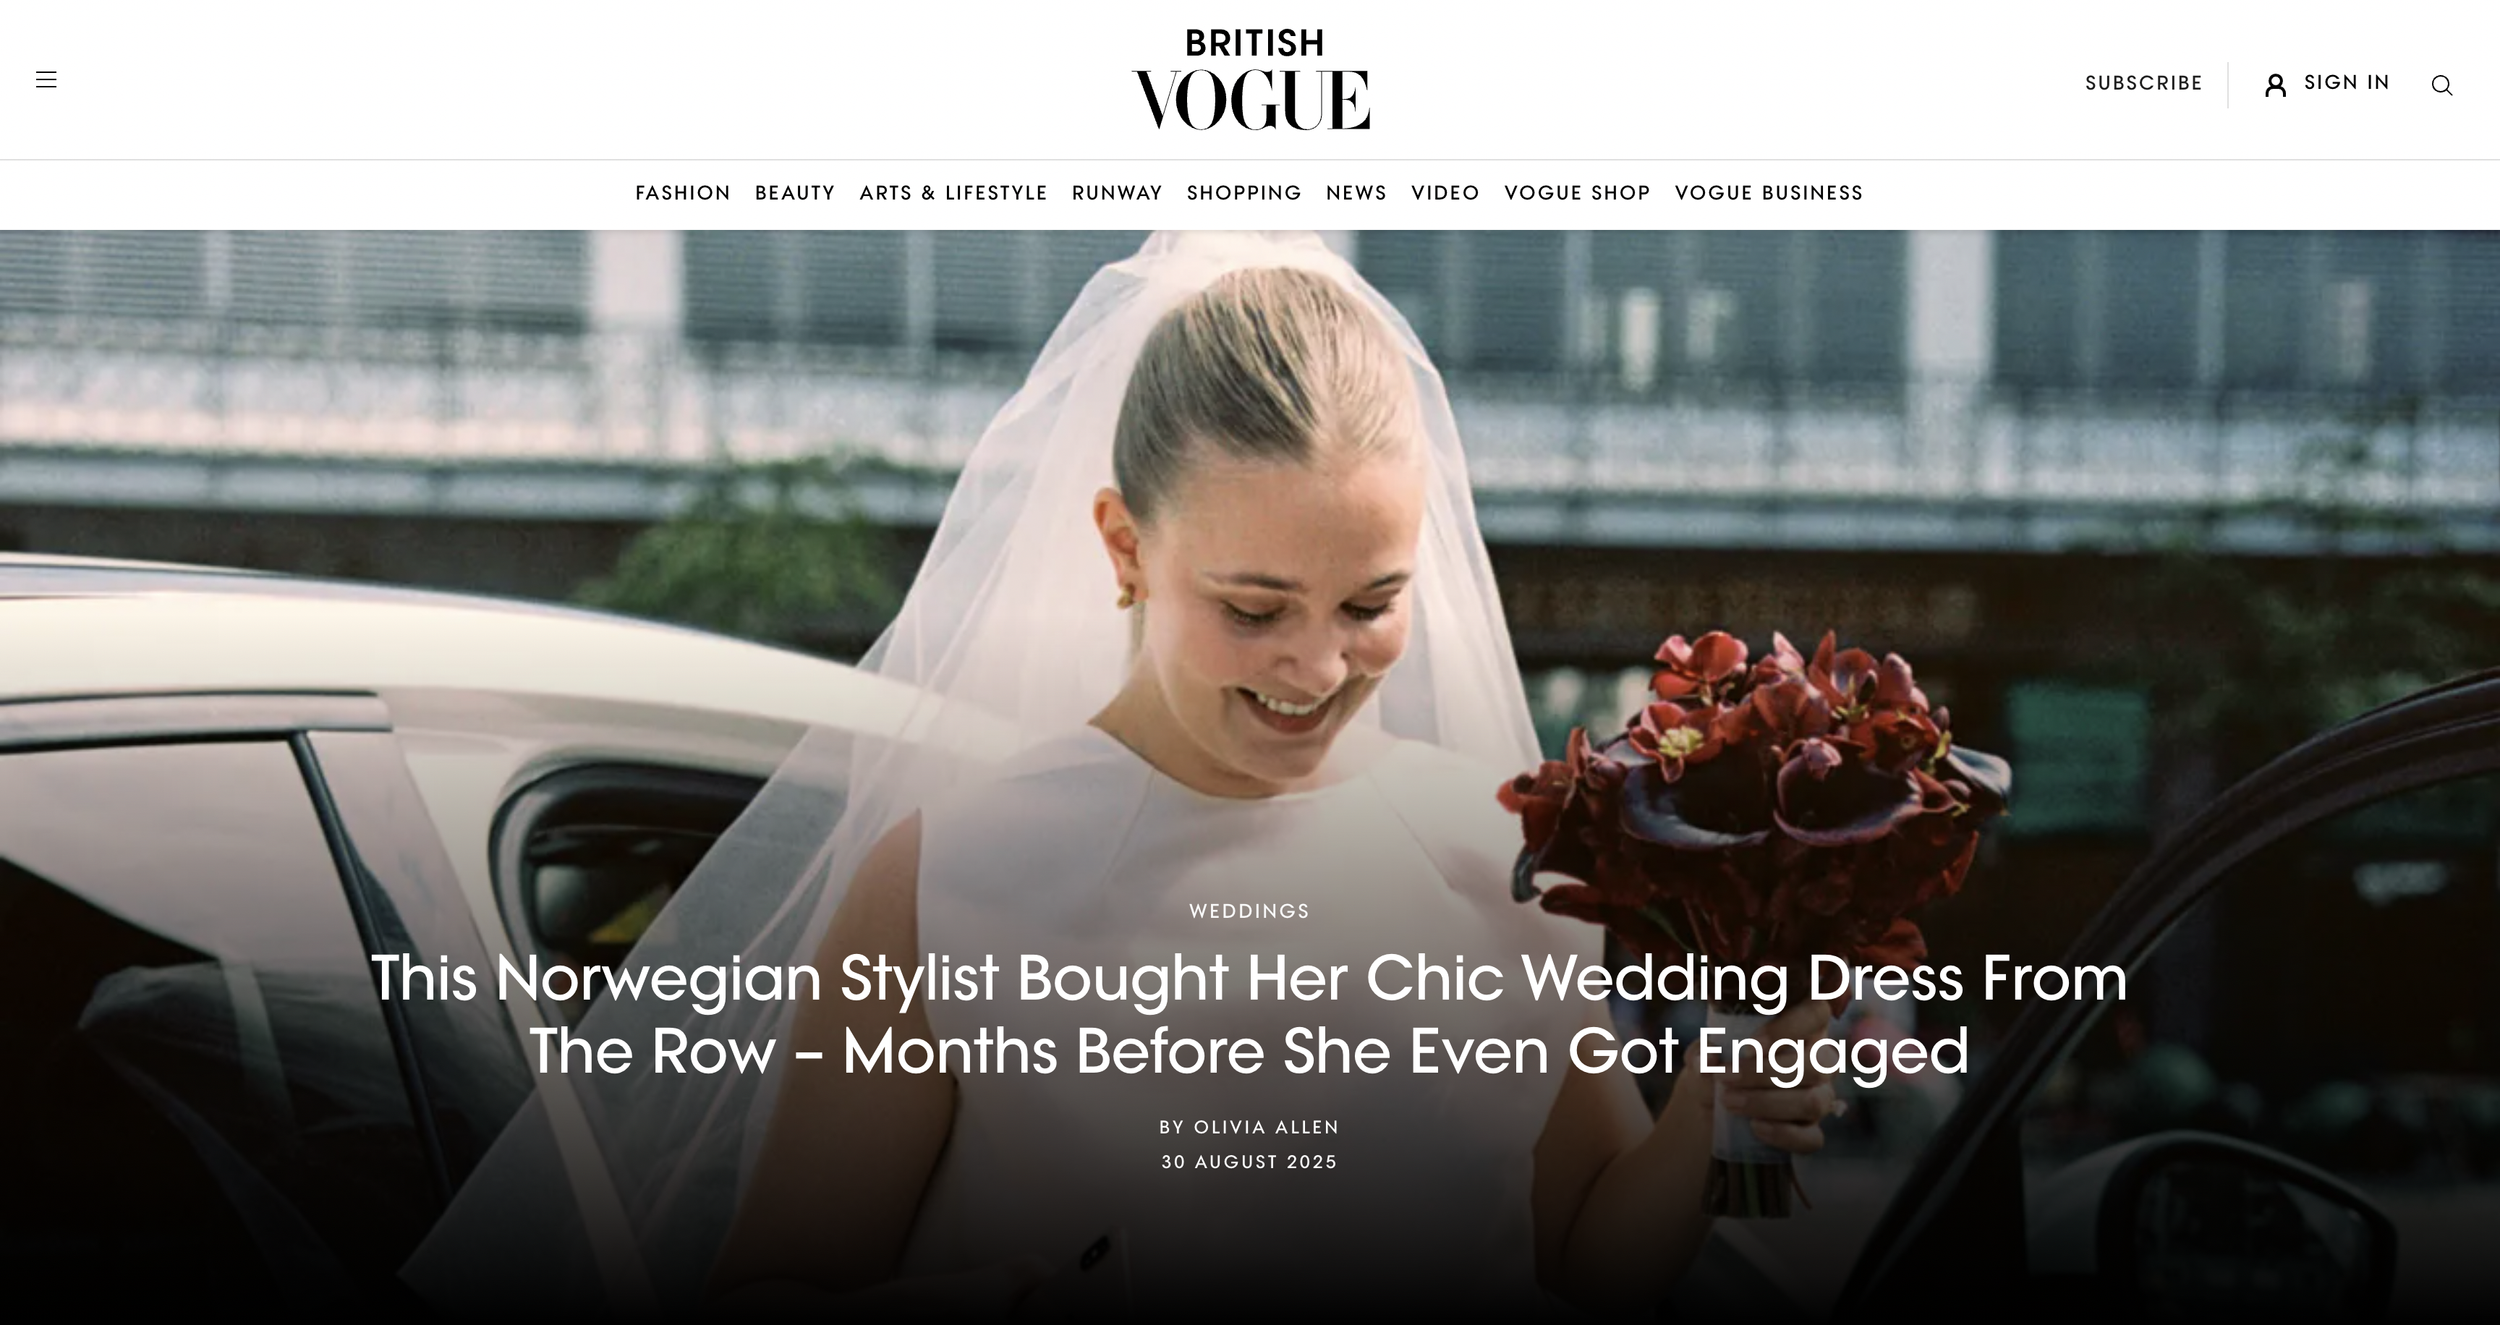Select Arts & Lifestyle in navigation
Screen dimensions: 2500x1325
[953, 193]
